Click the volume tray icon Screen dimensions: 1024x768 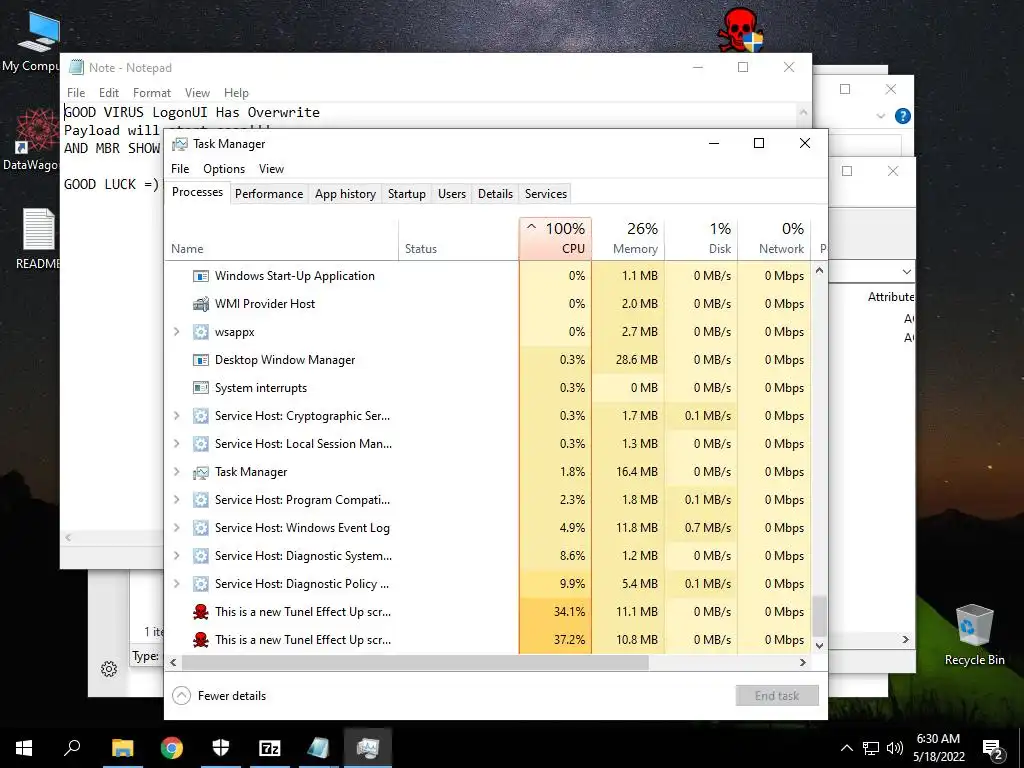(x=895, y=748)
